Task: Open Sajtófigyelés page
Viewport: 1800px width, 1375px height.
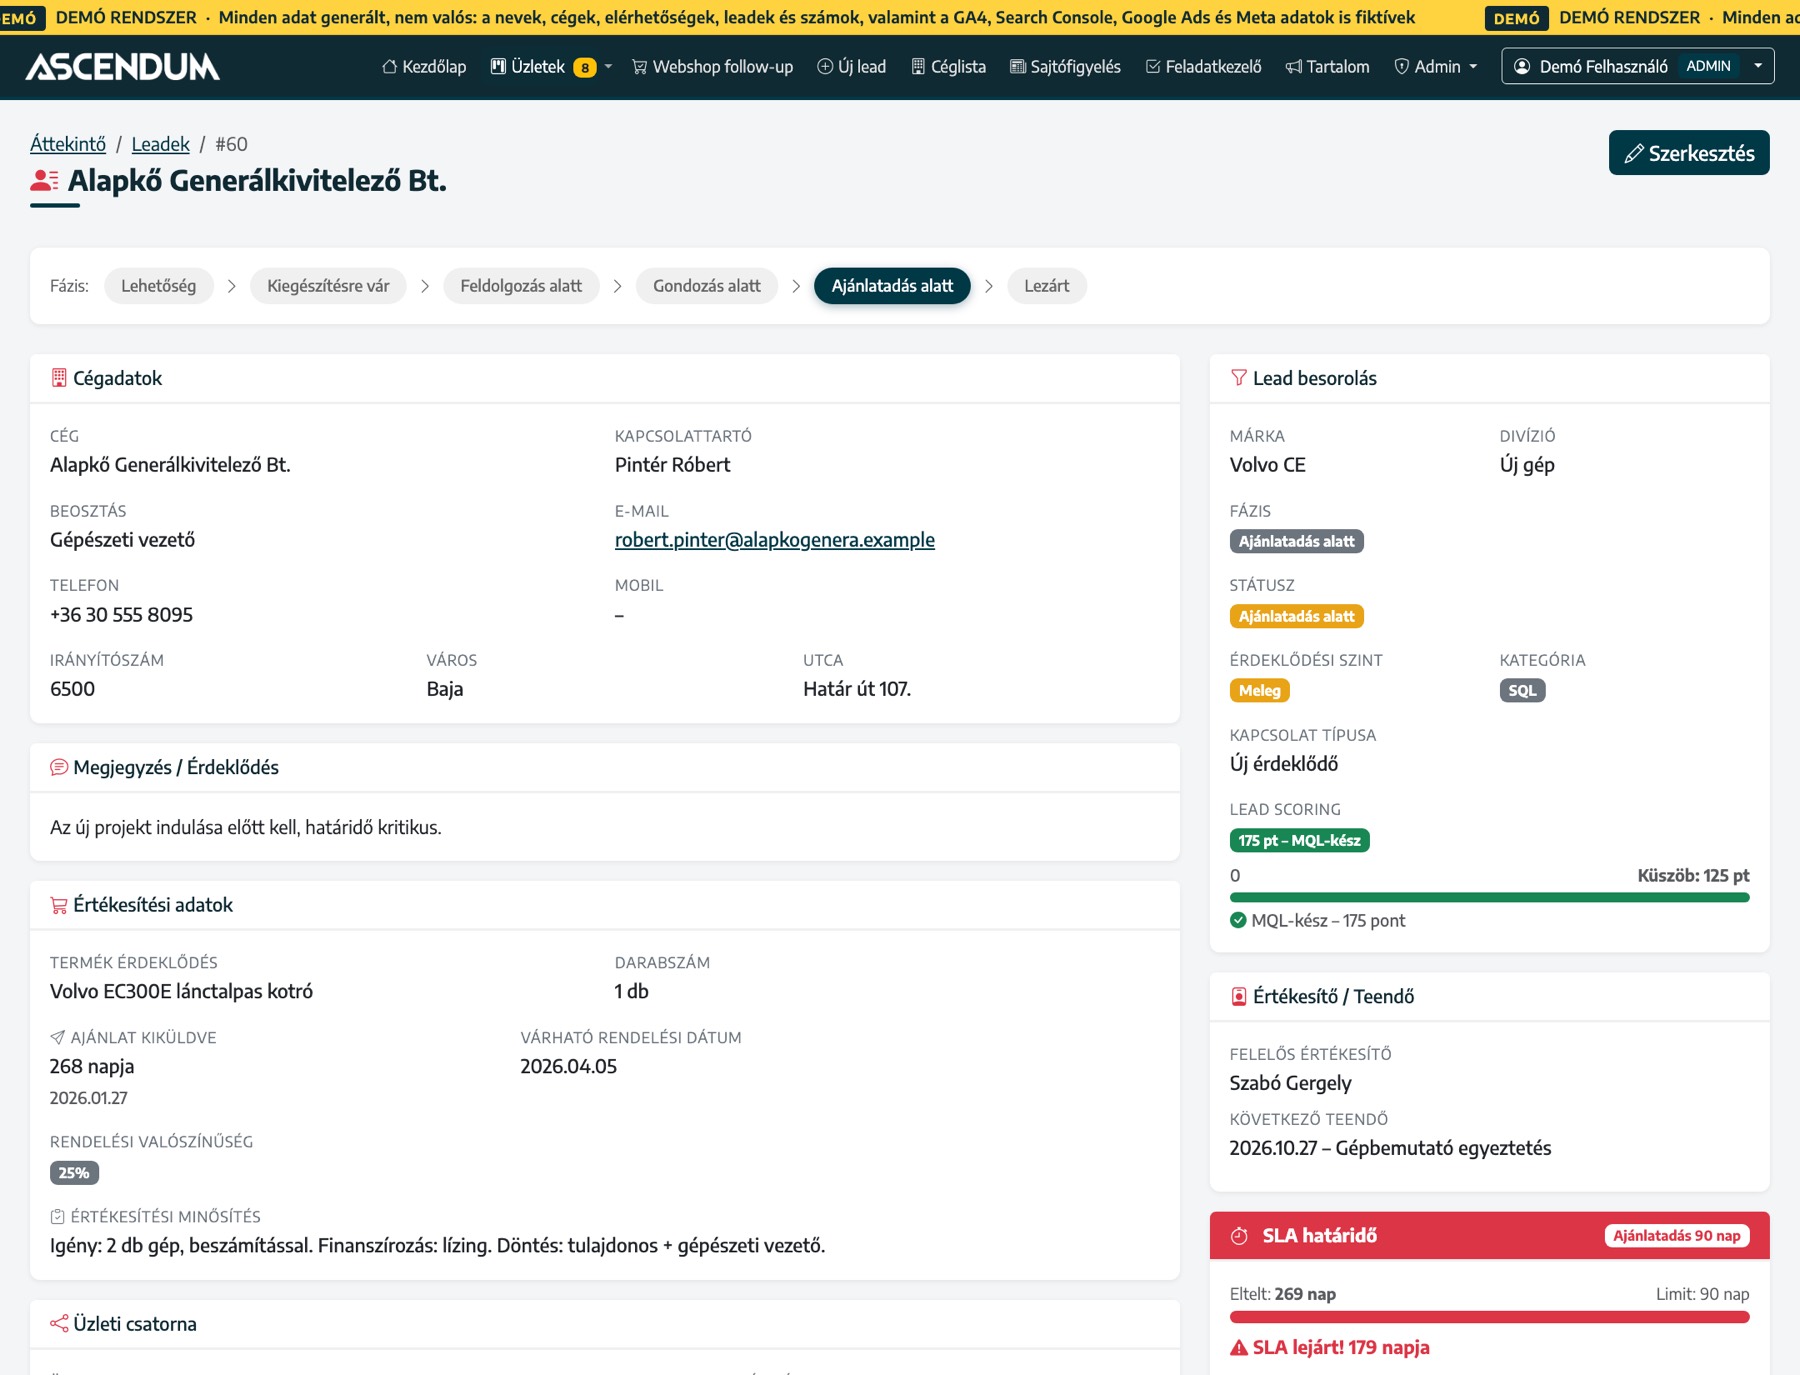Action: click(1065, 67)
